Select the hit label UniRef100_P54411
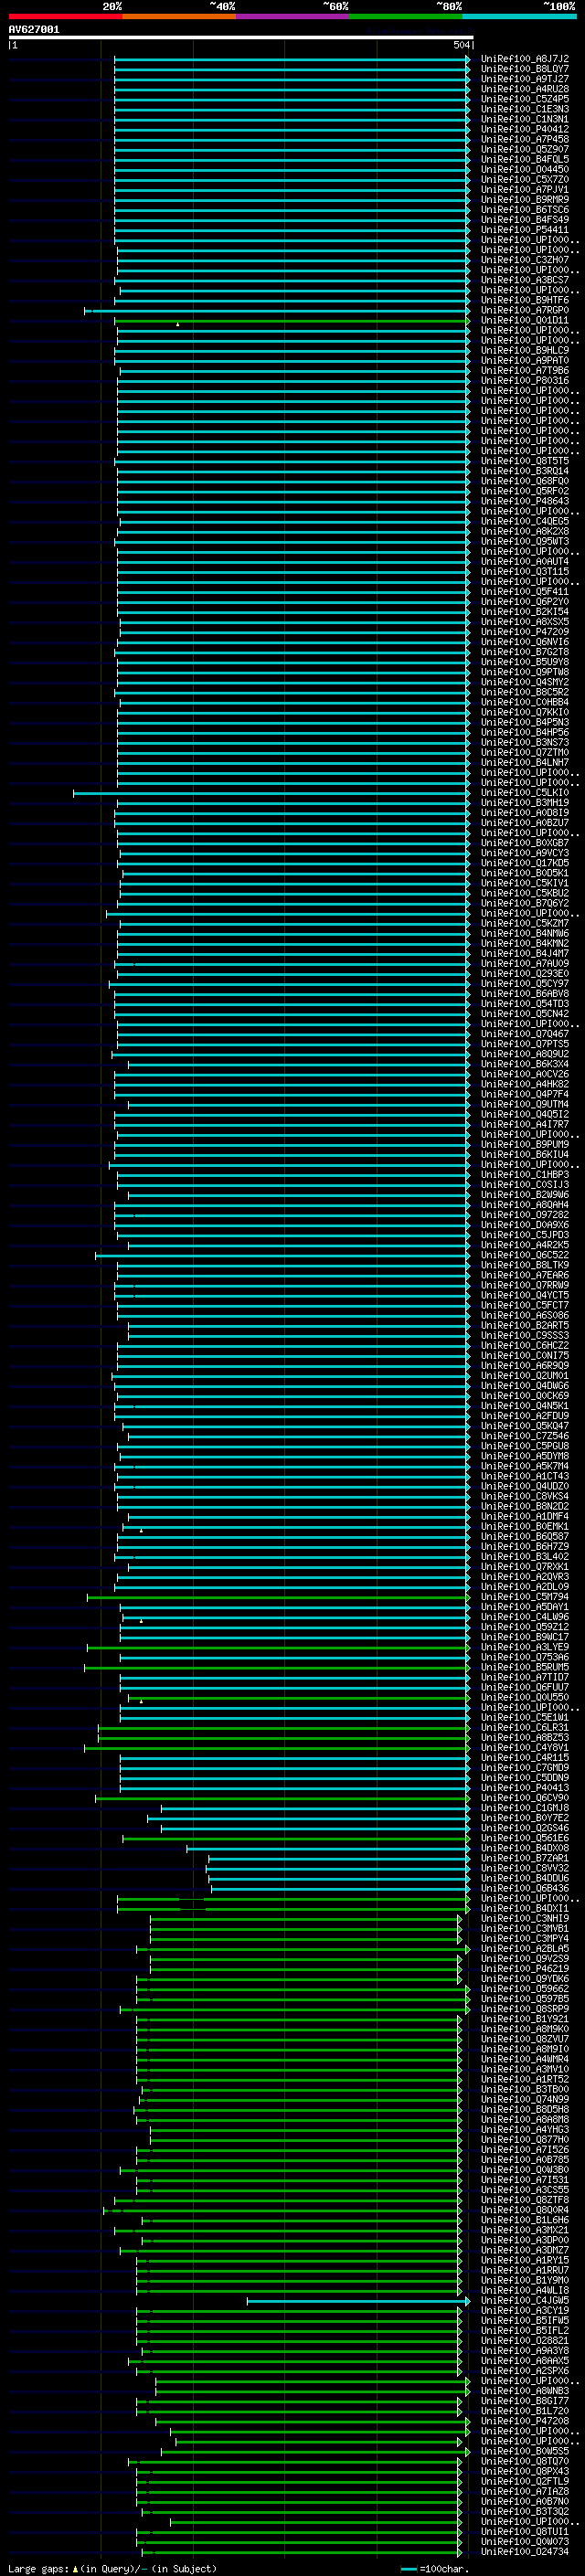The image size is (585, 2576). [525, 230]
